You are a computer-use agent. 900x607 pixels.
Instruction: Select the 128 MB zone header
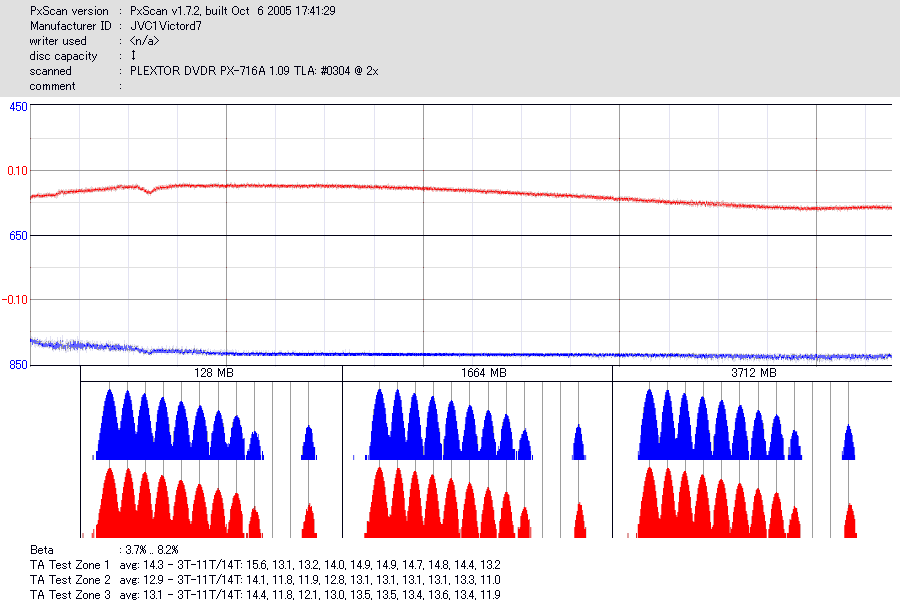(x=214, y=373)
